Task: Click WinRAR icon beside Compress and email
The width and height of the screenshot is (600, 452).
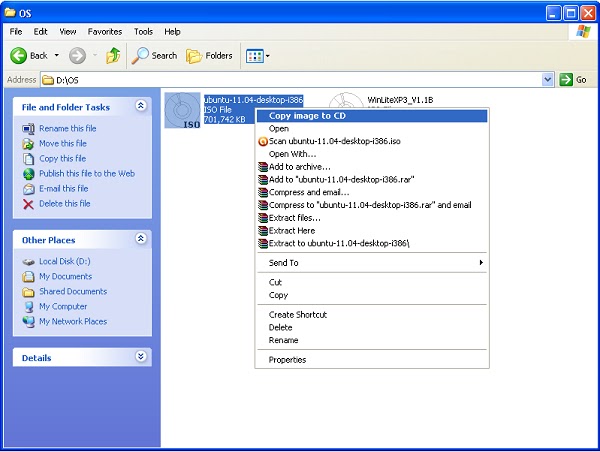Action: tap(263, 193)
